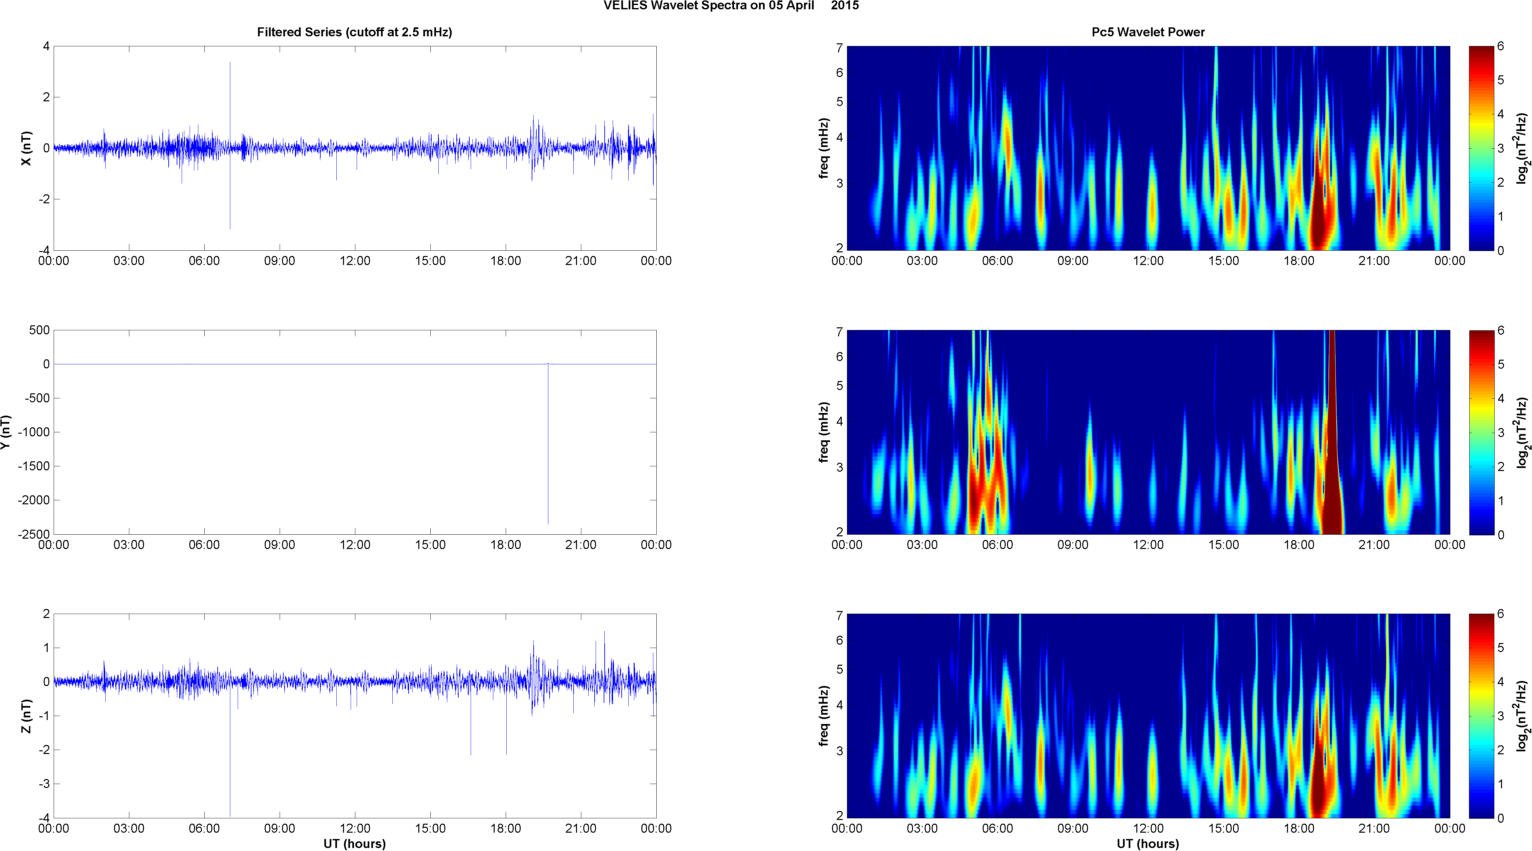Click the '-1500' tick label
The image size is (1532, 851).
[33, 466]
